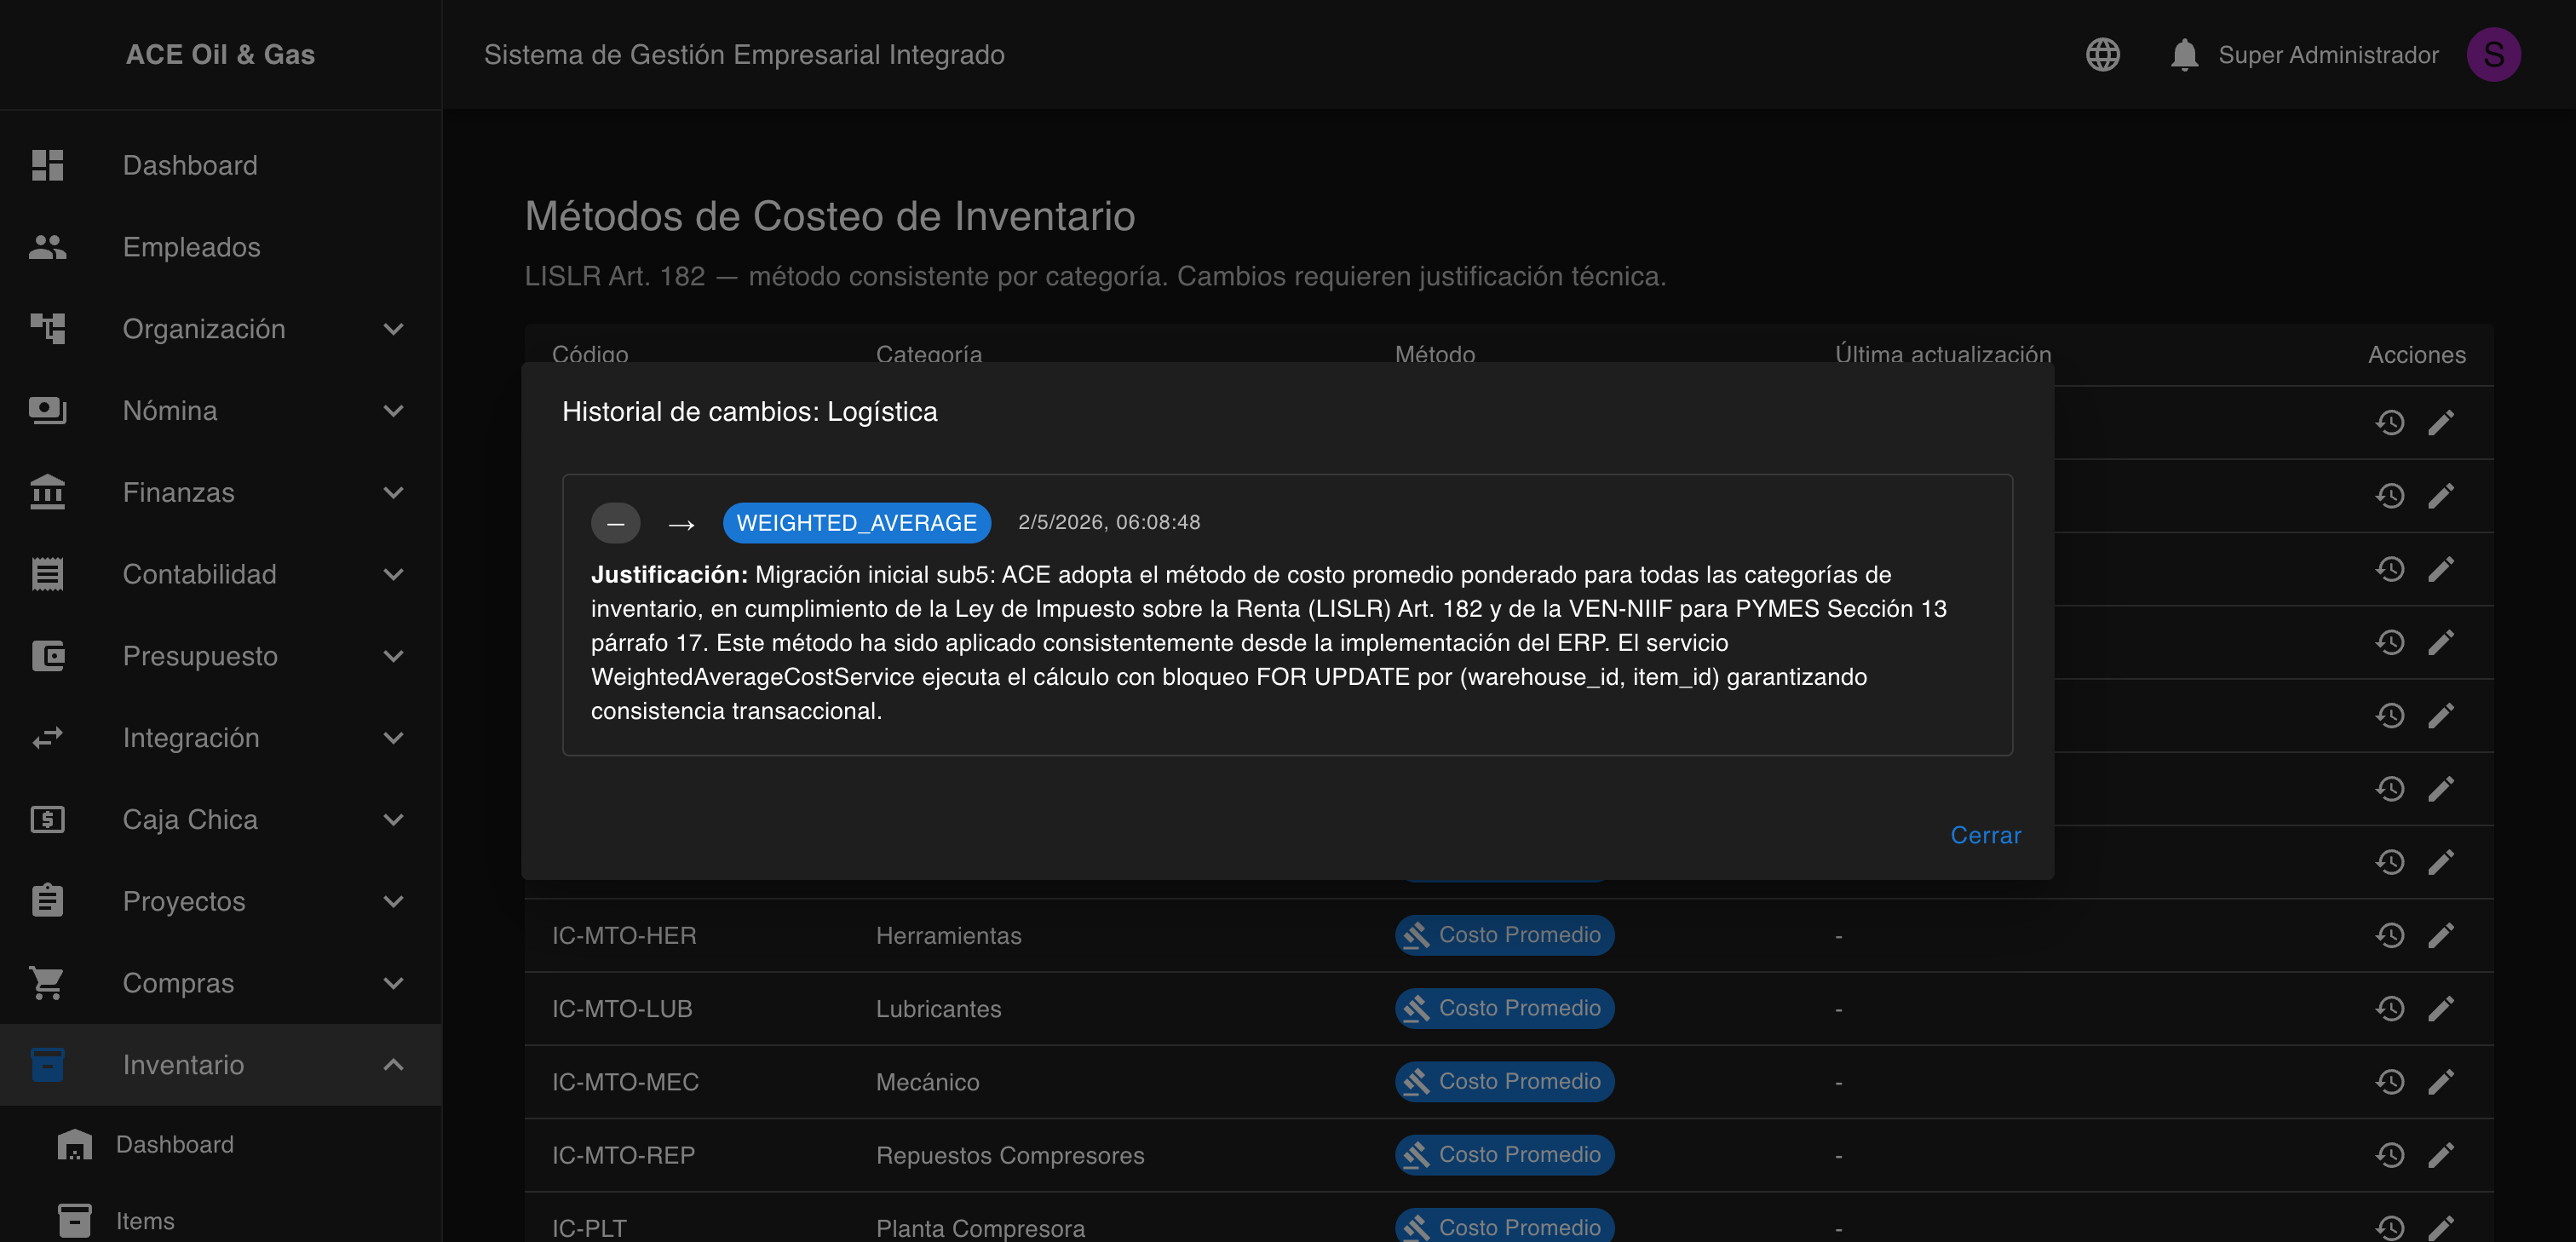View change history for Lubricantes row
The height and width of the screenshot is (1242, 2576).
click(2389, 1008)
